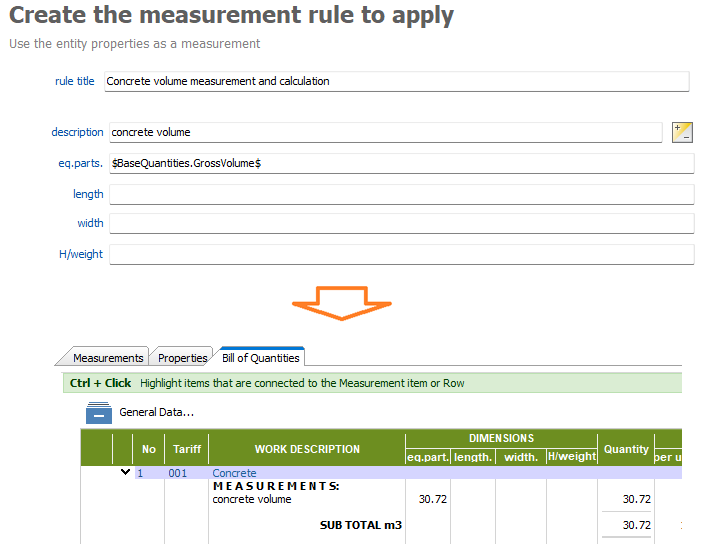This screenshot has width=728, height=557.
Task: Click the WORK DESCRIPTION column header
Action: 306,449
